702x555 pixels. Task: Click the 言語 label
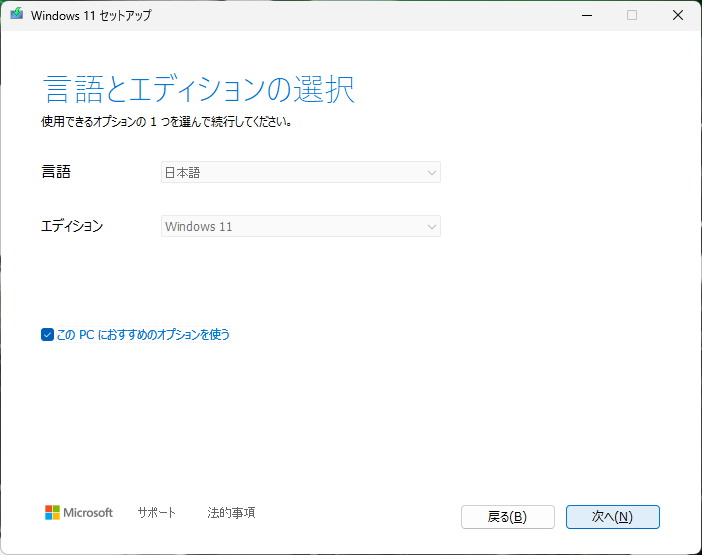56,171
